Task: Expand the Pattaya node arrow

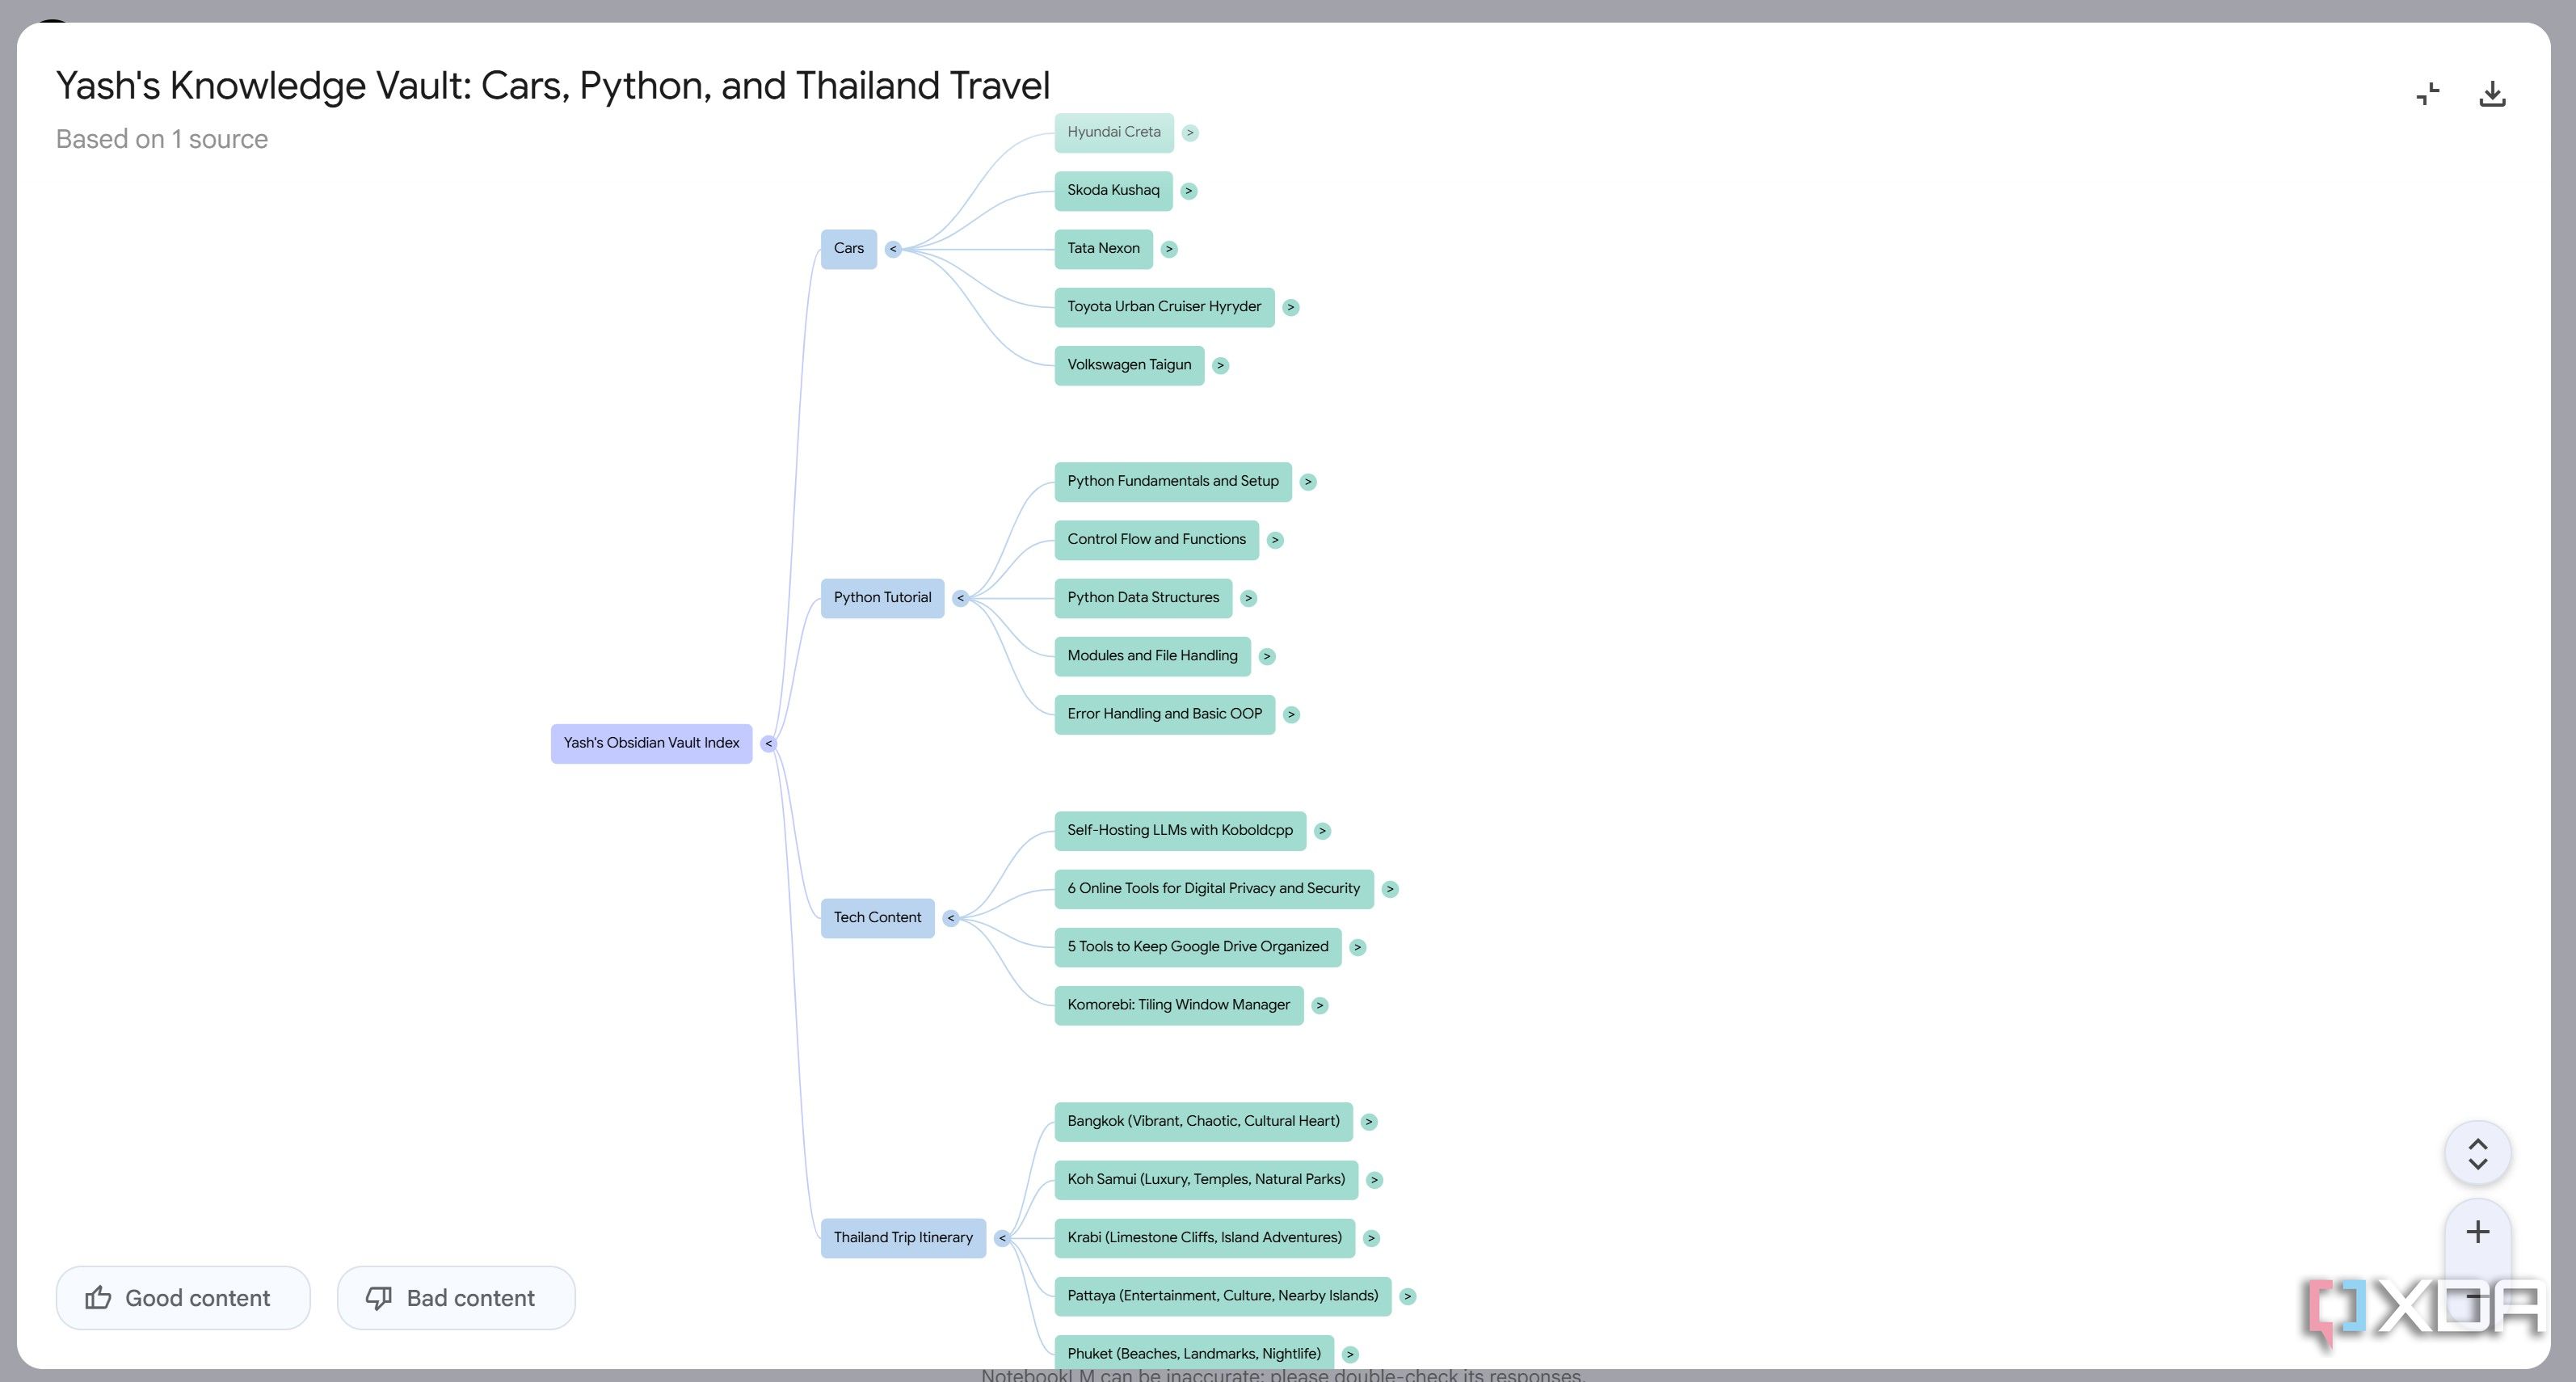Action: pyautogui.click(x=1407, y=1296)
